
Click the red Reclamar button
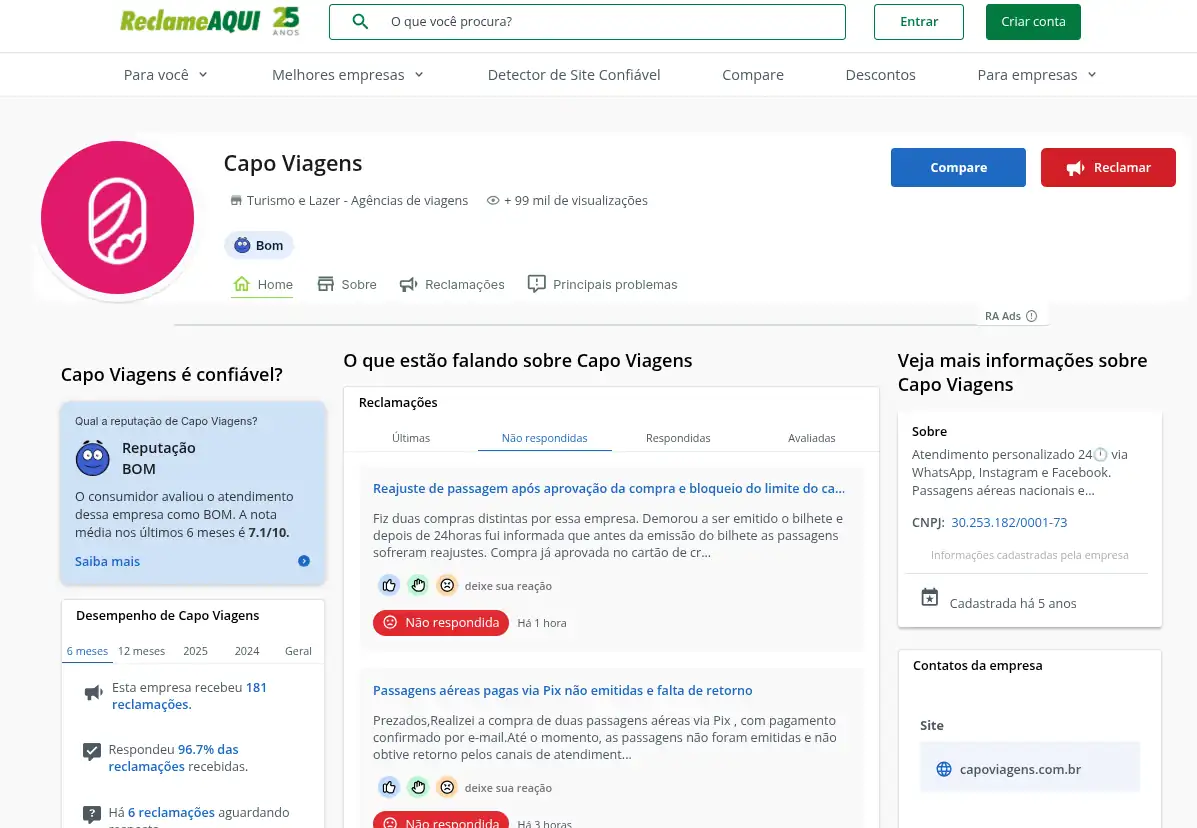tap(1108, 167)
